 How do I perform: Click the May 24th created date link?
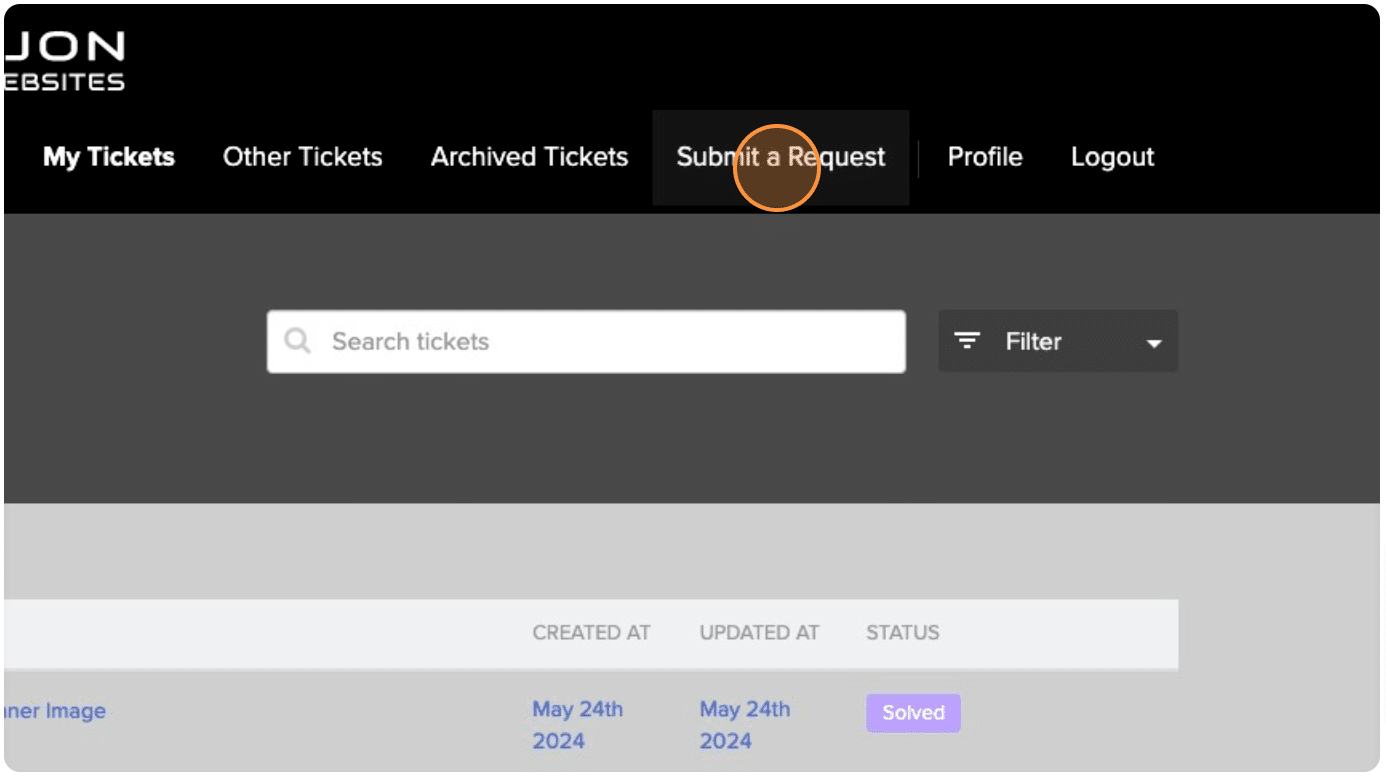pyautogui.click(x=577, y=725)
